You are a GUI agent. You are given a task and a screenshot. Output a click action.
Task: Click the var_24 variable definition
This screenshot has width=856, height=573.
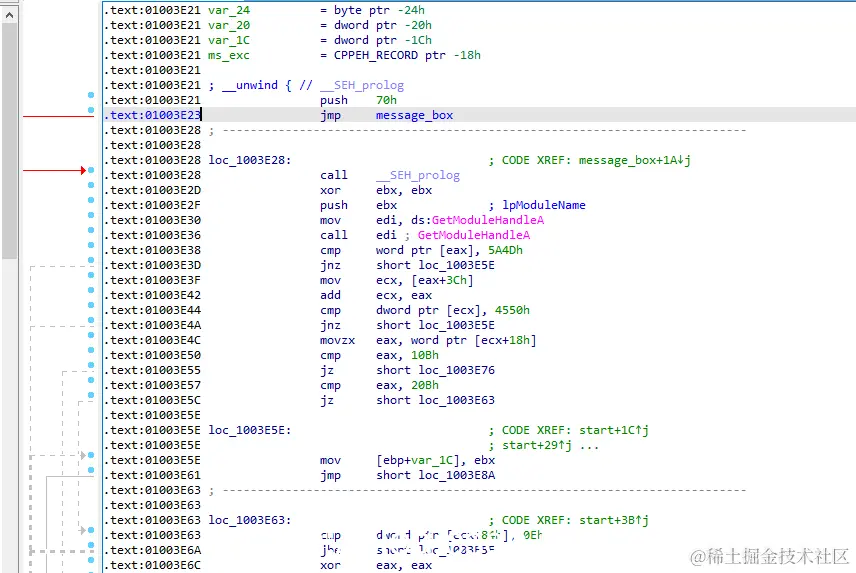(x=229, y=10)
